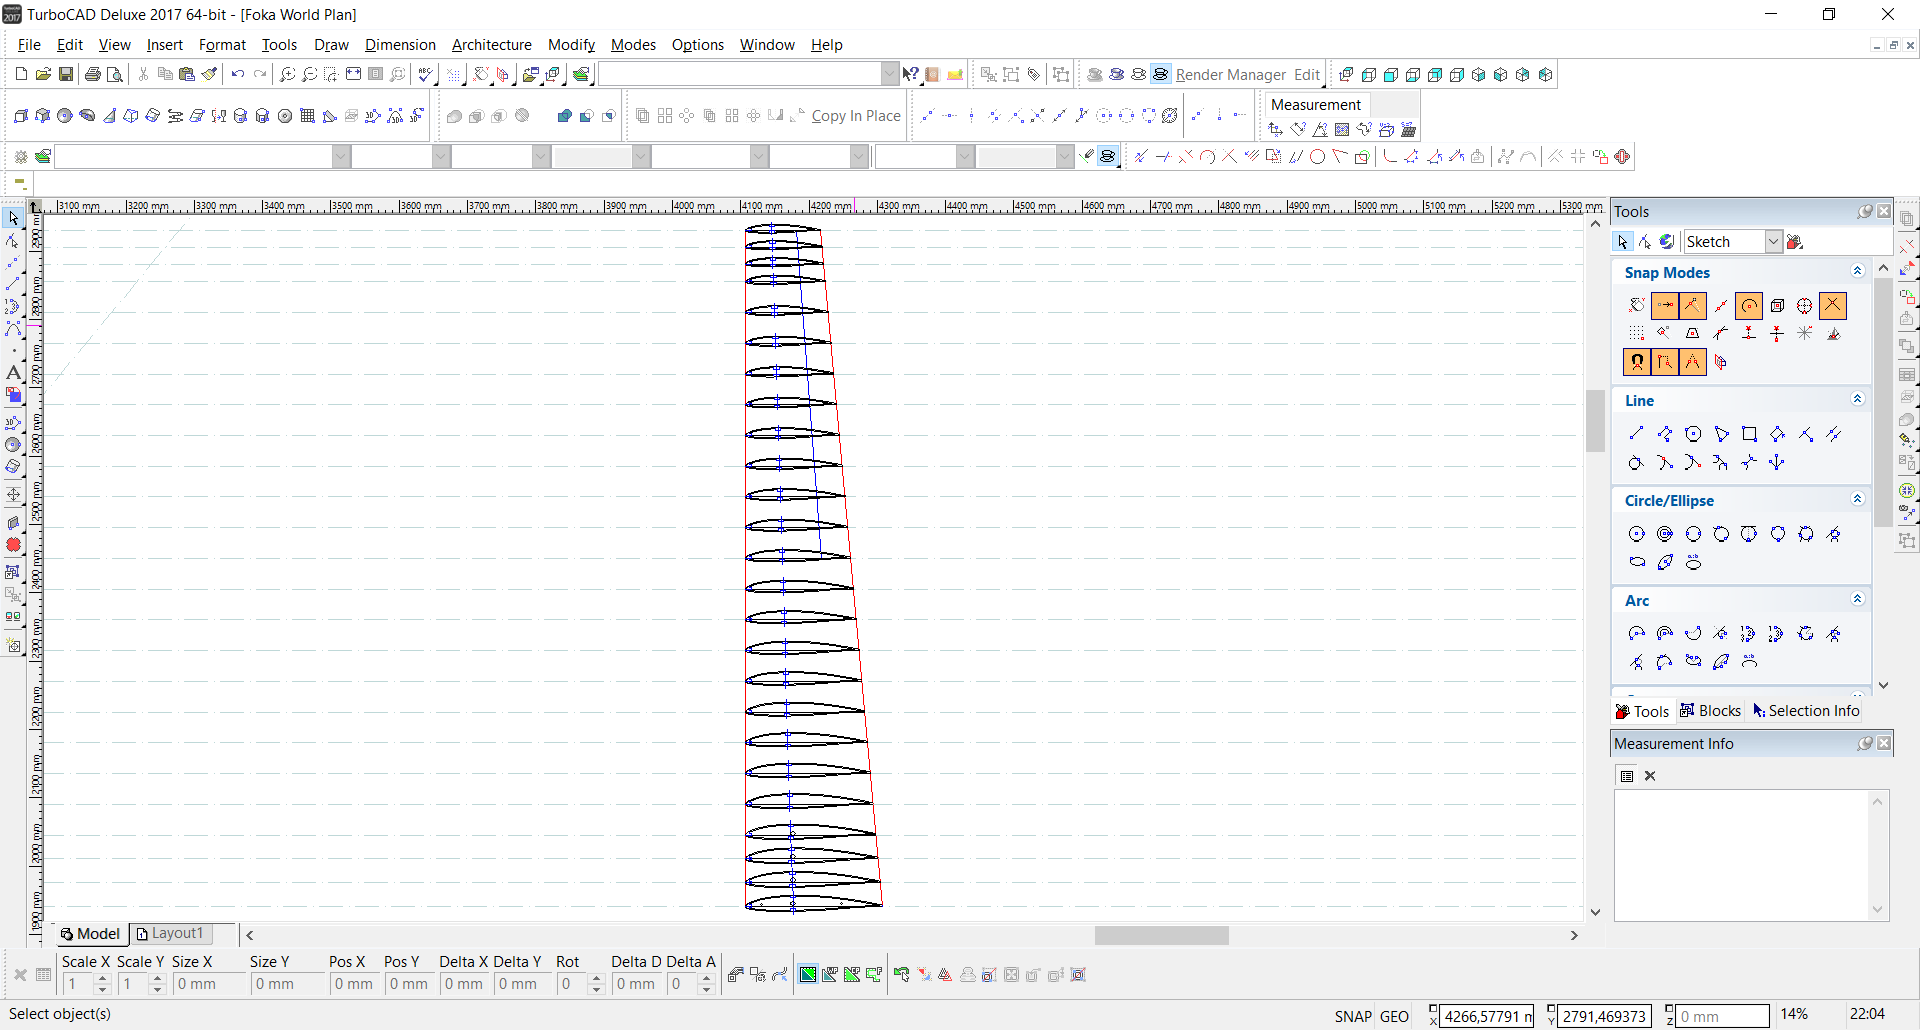This screenshot has width=1920, height=1030.
Task: Click the Save file icon
Action: [66, 74]
